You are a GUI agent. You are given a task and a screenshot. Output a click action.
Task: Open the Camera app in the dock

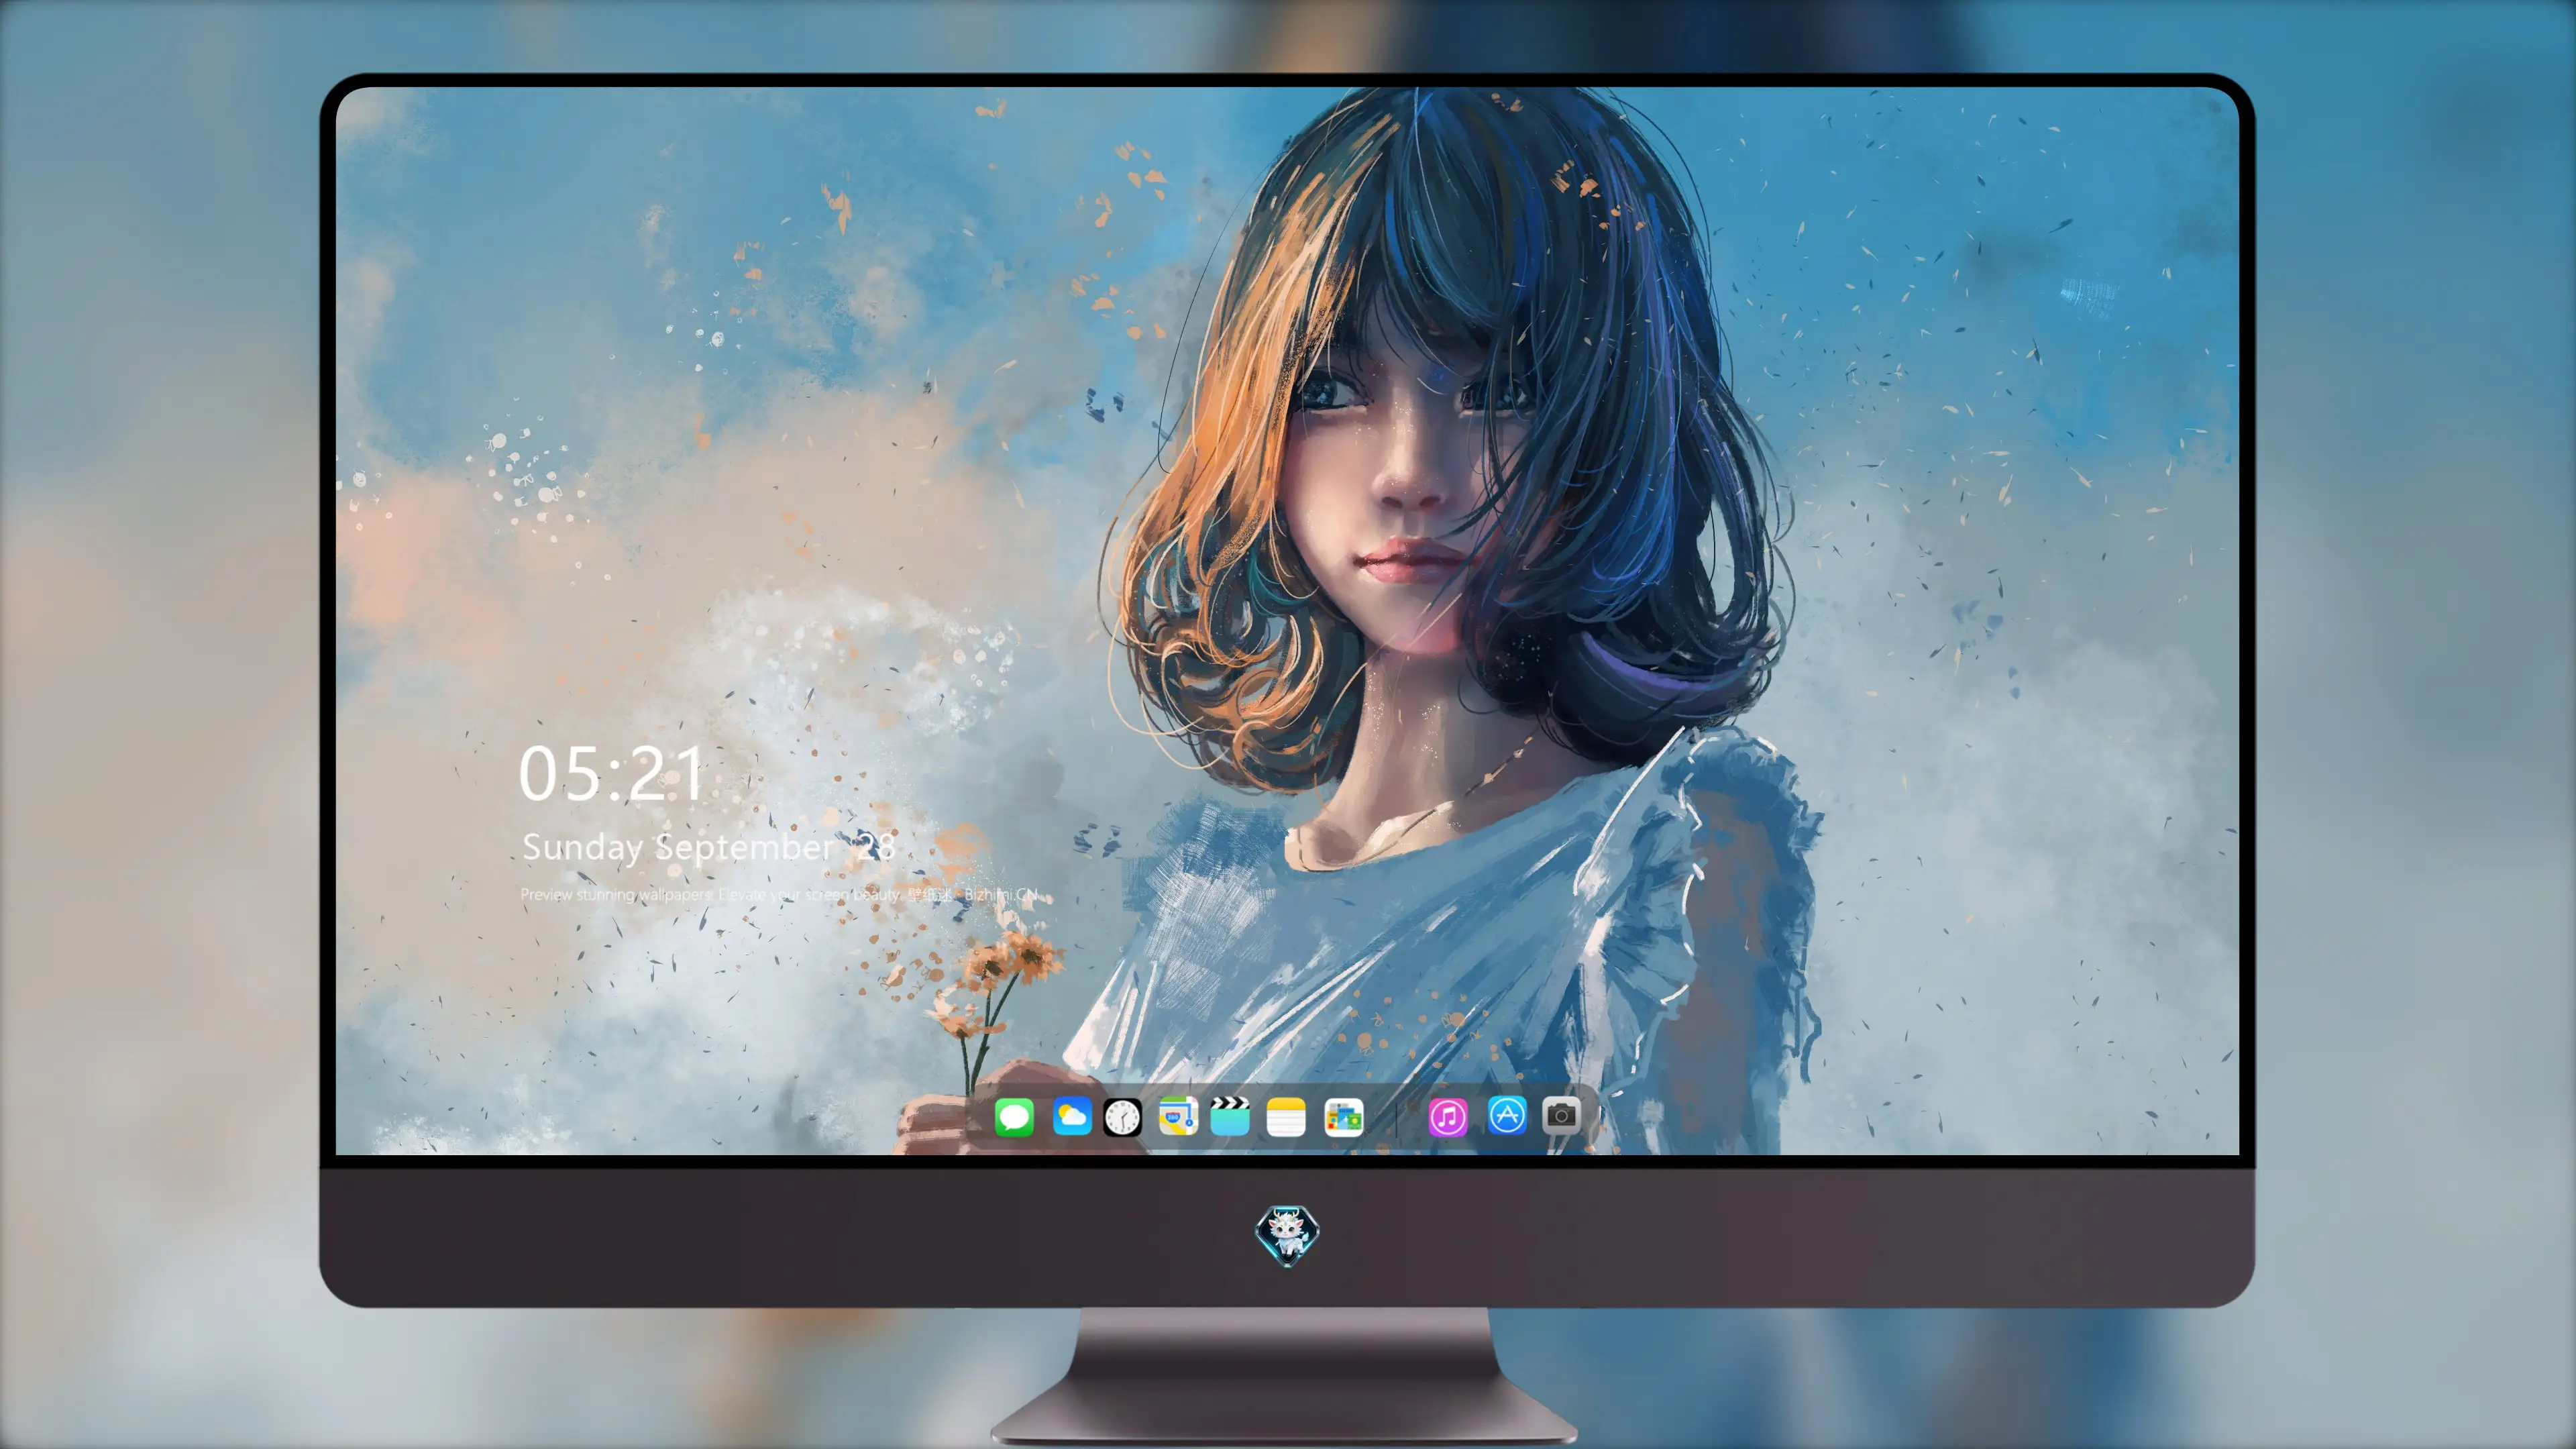tap(1561, 1115)
